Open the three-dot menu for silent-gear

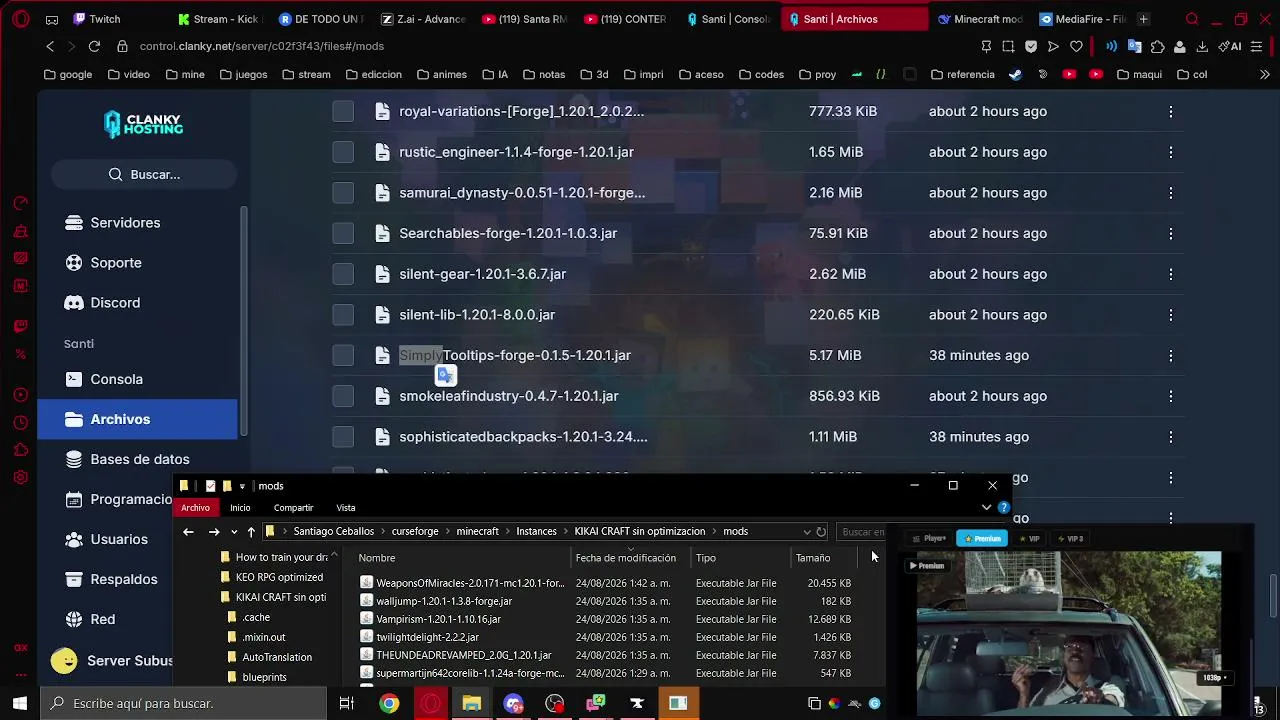(1170, 274)
